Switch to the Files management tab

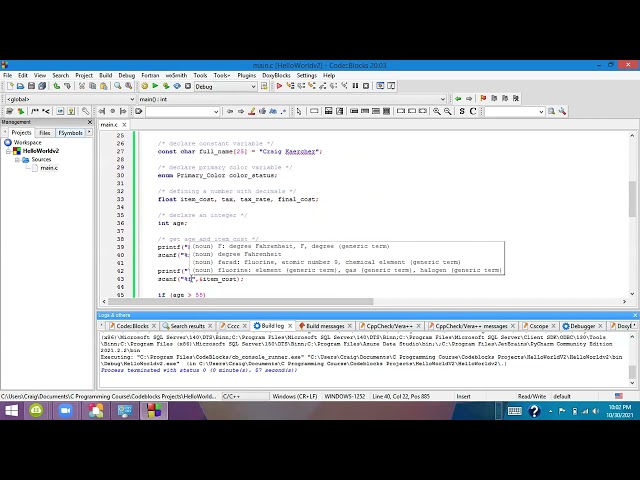44,133
